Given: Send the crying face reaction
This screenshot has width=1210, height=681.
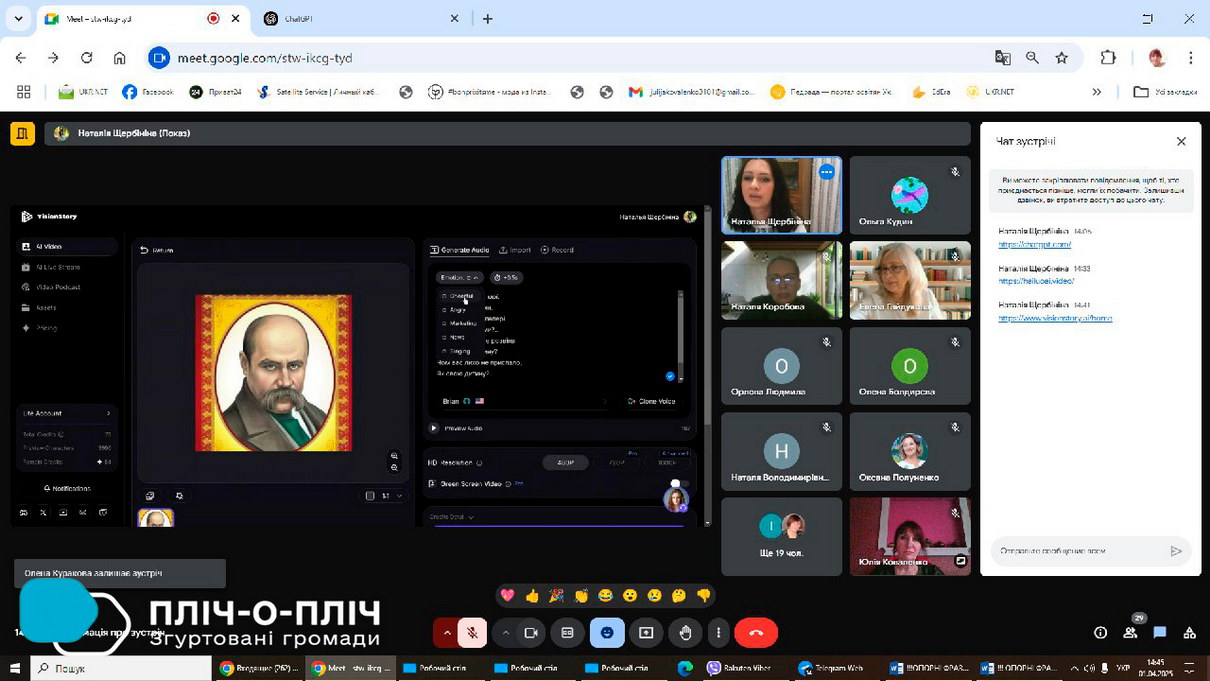Looking at the screenshot, I should pos(654,596).
